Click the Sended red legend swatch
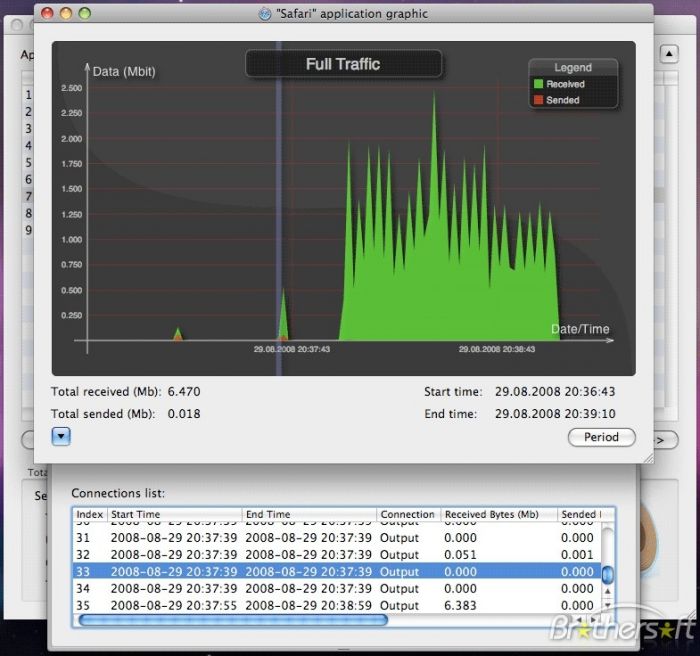Viewport: 700px width, 656px height. click(x=538, y=100)
